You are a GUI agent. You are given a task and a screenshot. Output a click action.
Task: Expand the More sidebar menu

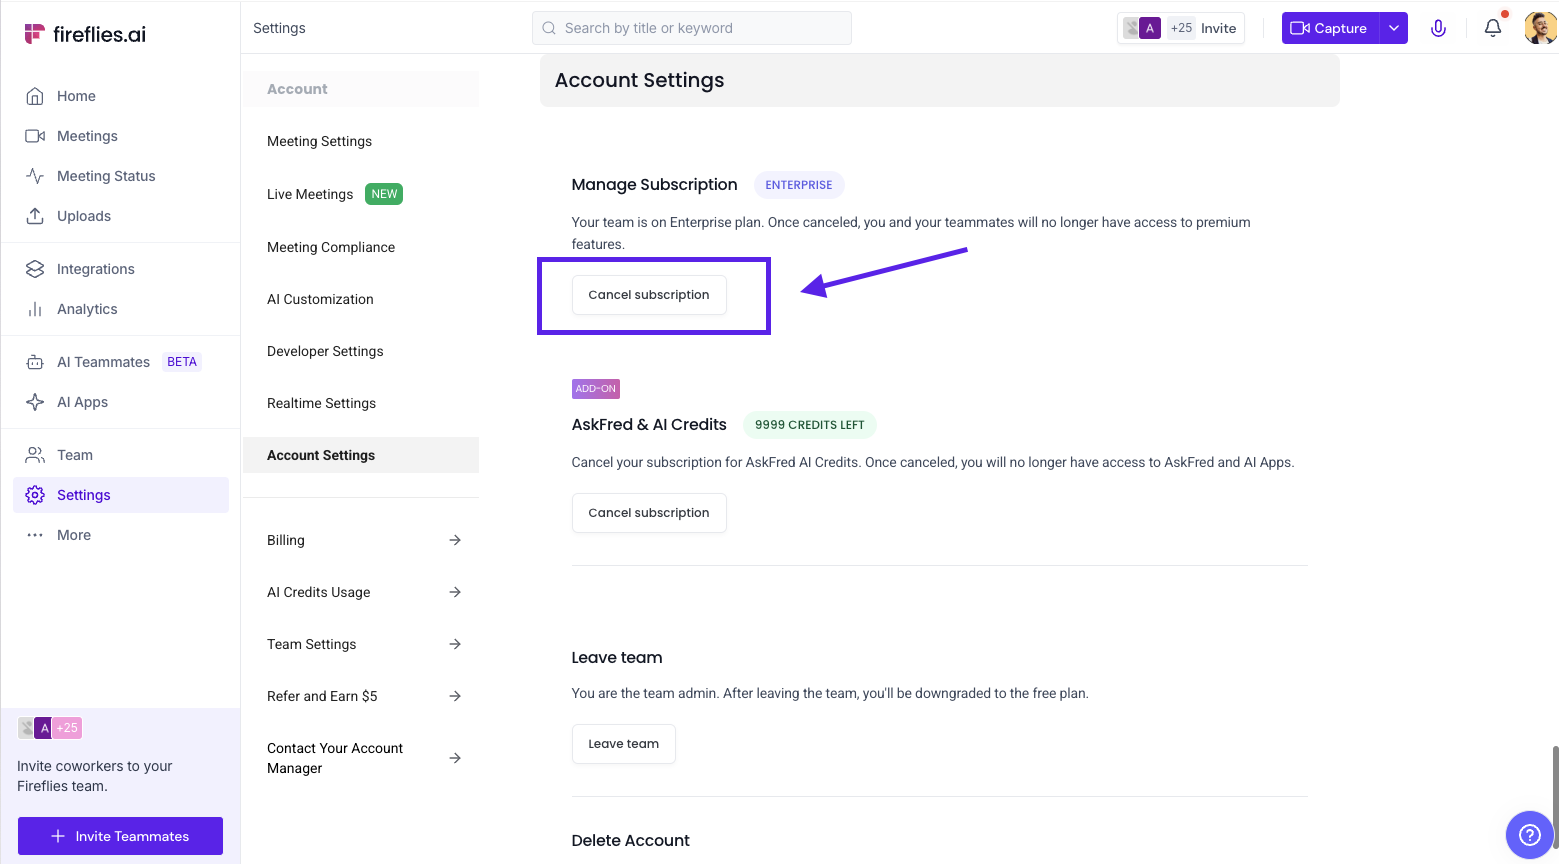(x=73, y=535)
